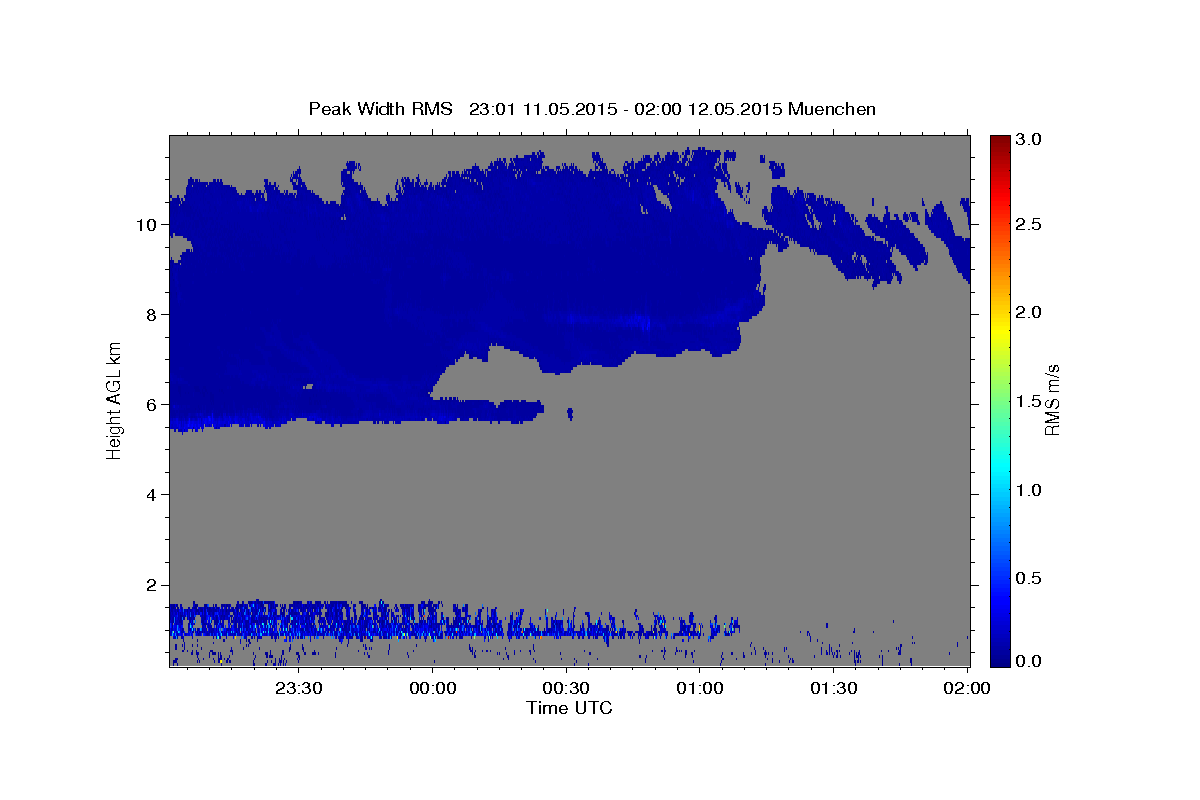
Task: Click the small isolated echo dot near 00:30
Action: pyautogui.click(x=570, y=413)
